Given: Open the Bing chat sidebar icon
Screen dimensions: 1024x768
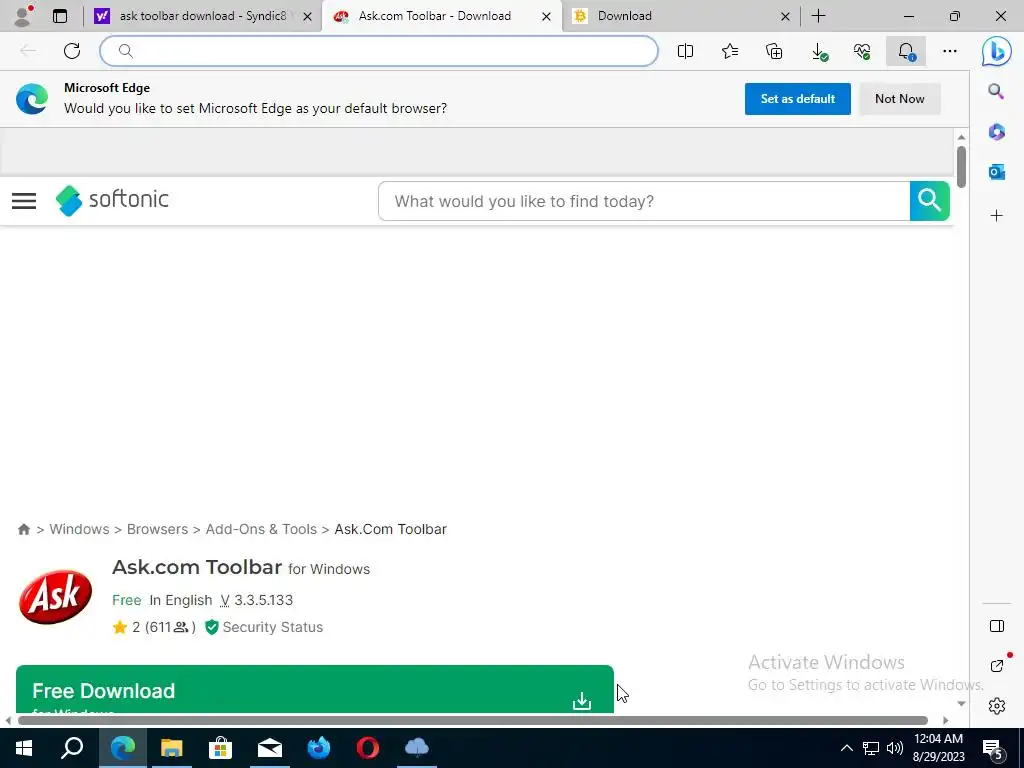Looking at the screenshot, I should coord(997,51).
